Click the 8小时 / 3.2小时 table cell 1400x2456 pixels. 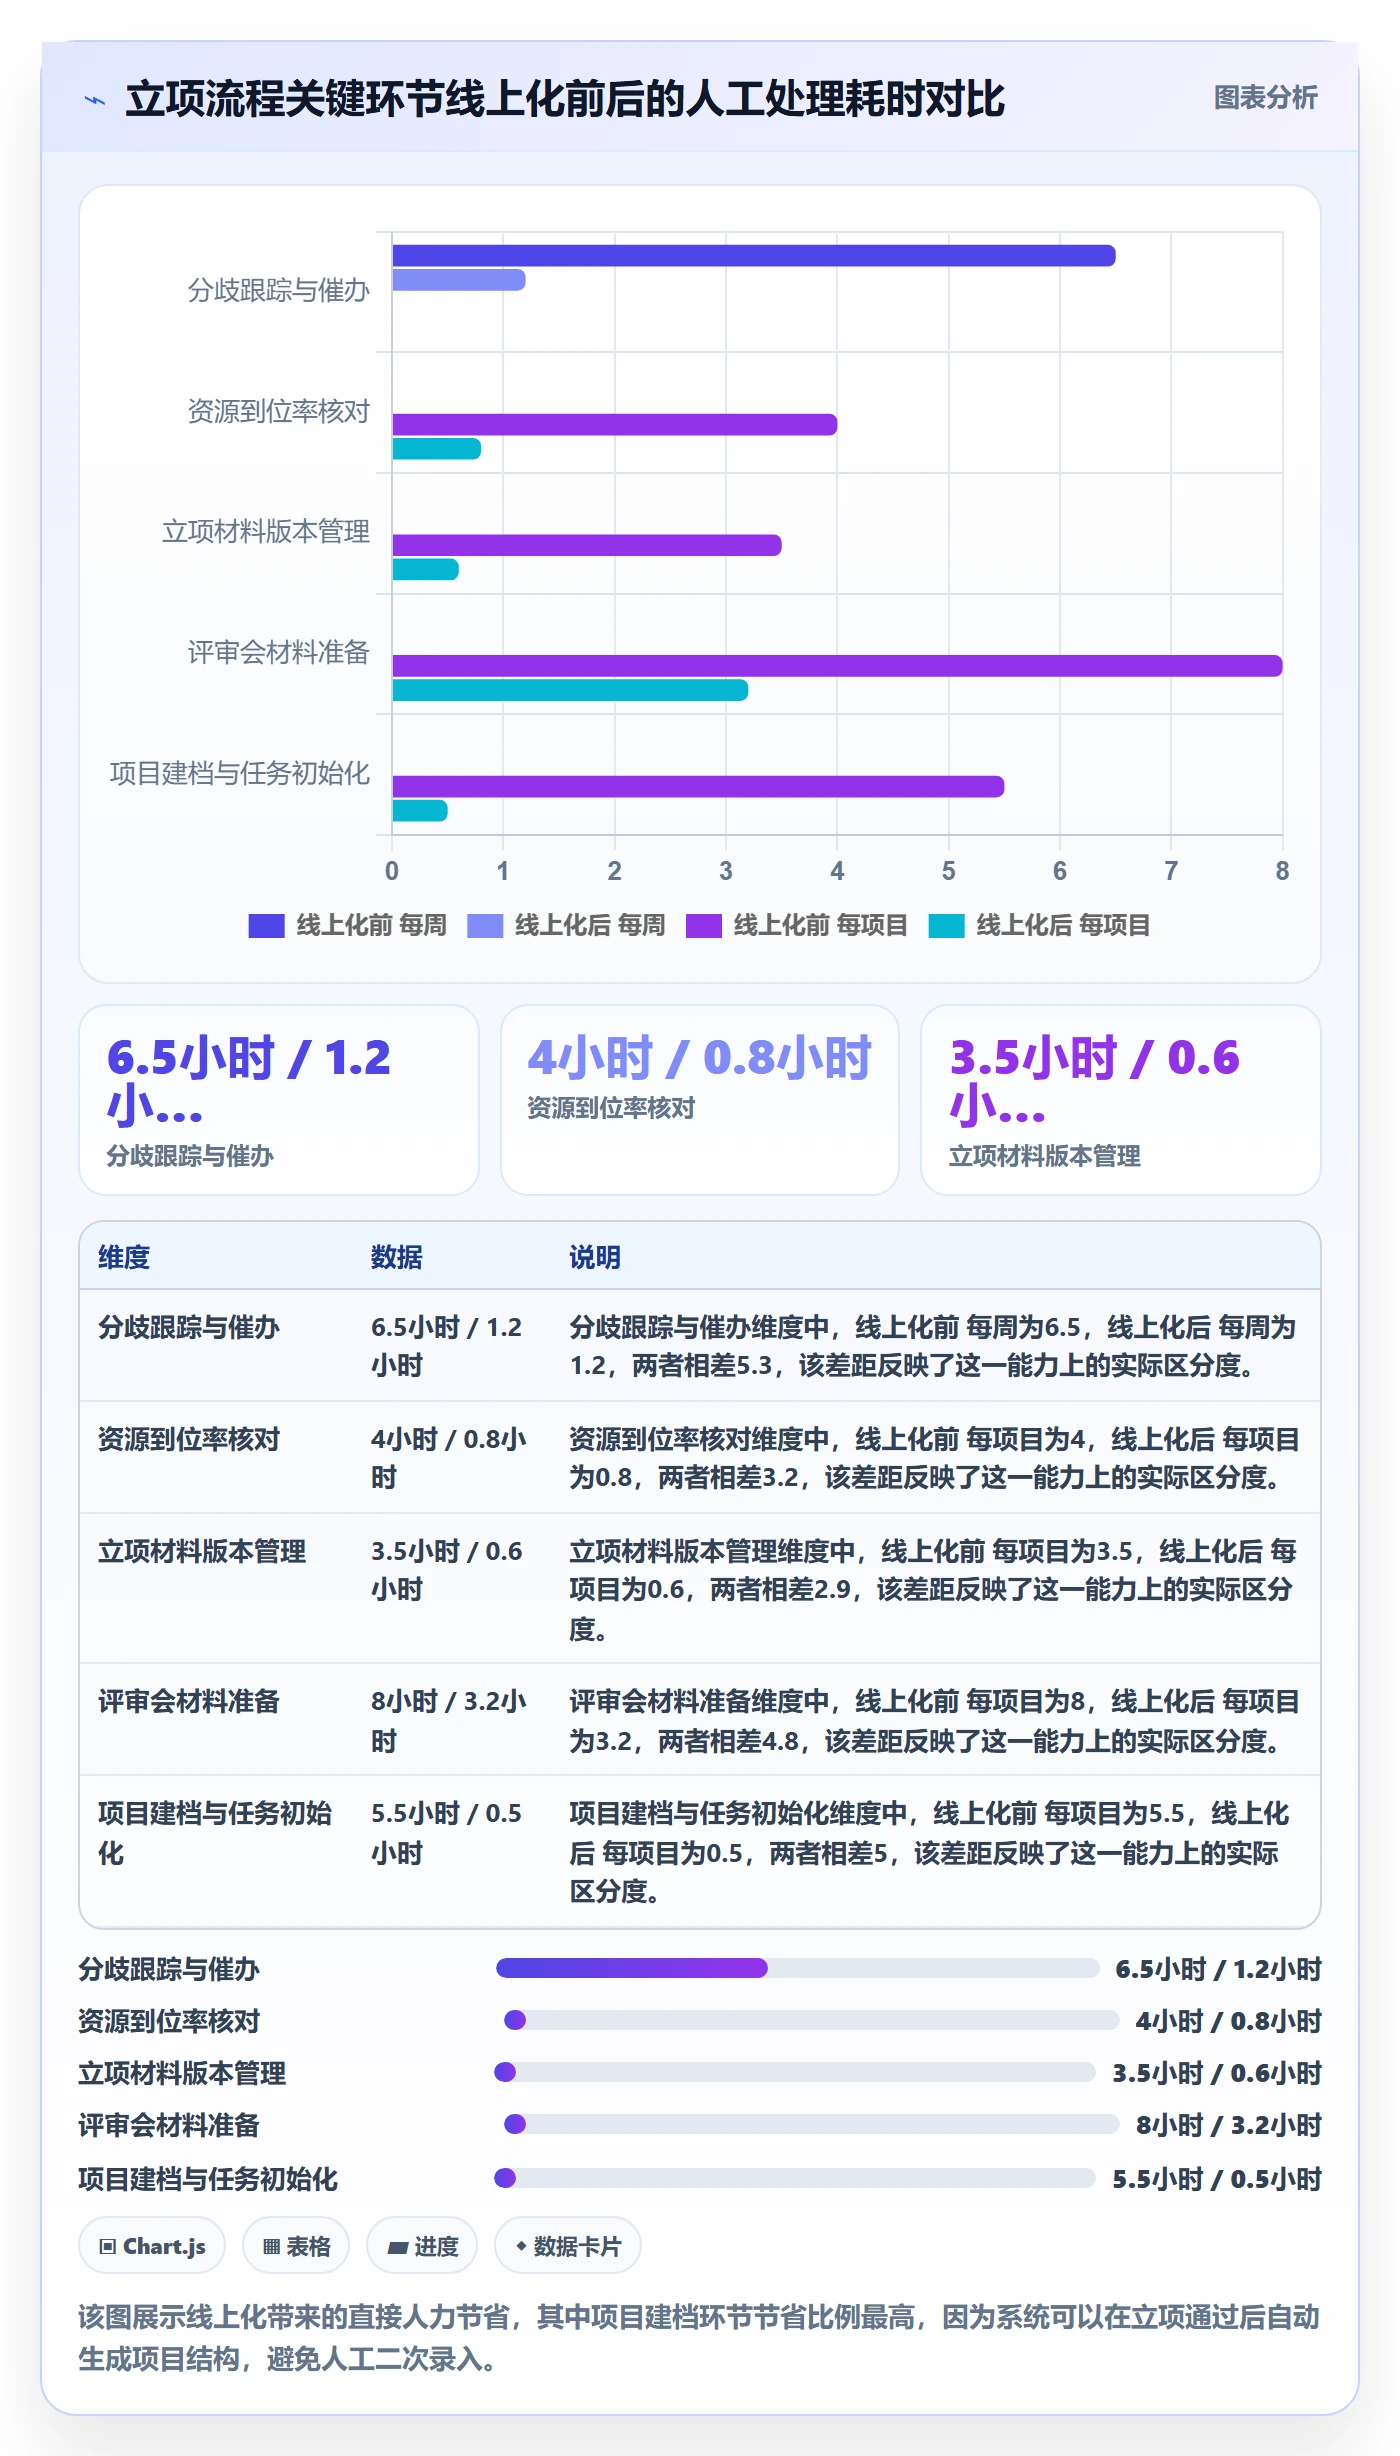pyautogui.click(x=449, y=1721)
